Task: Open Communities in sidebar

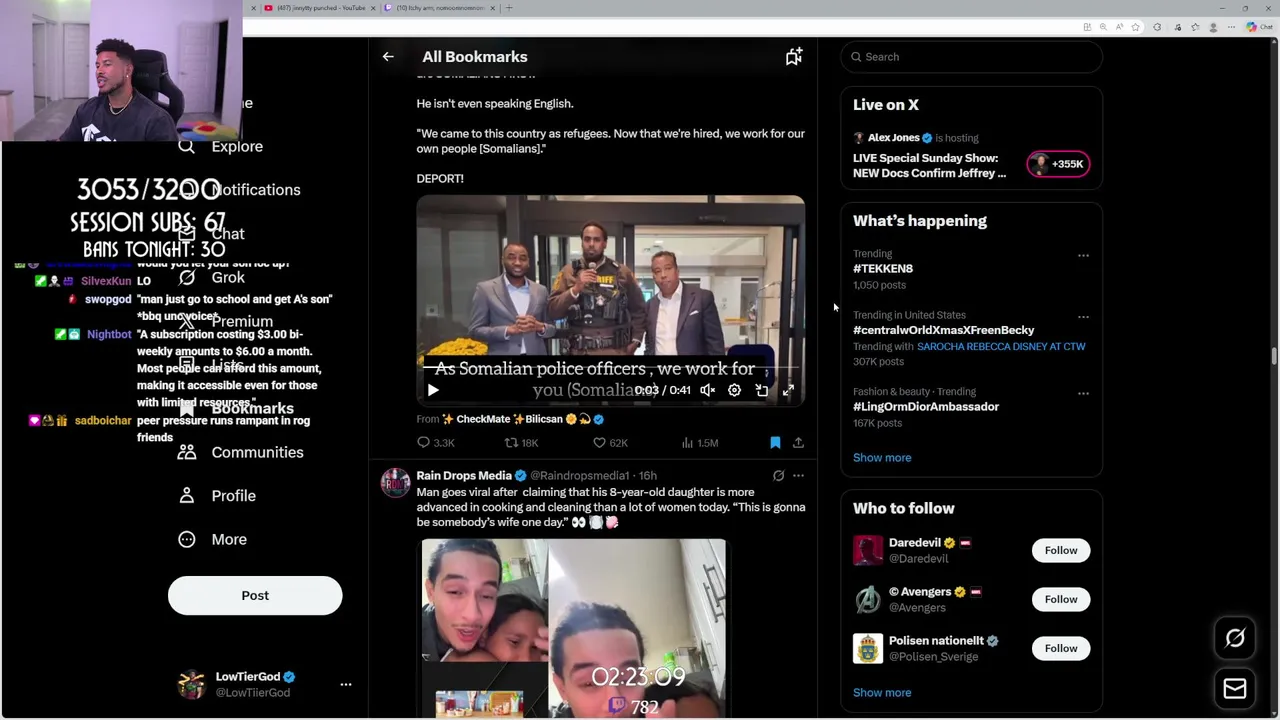Action: pos(241,452)
